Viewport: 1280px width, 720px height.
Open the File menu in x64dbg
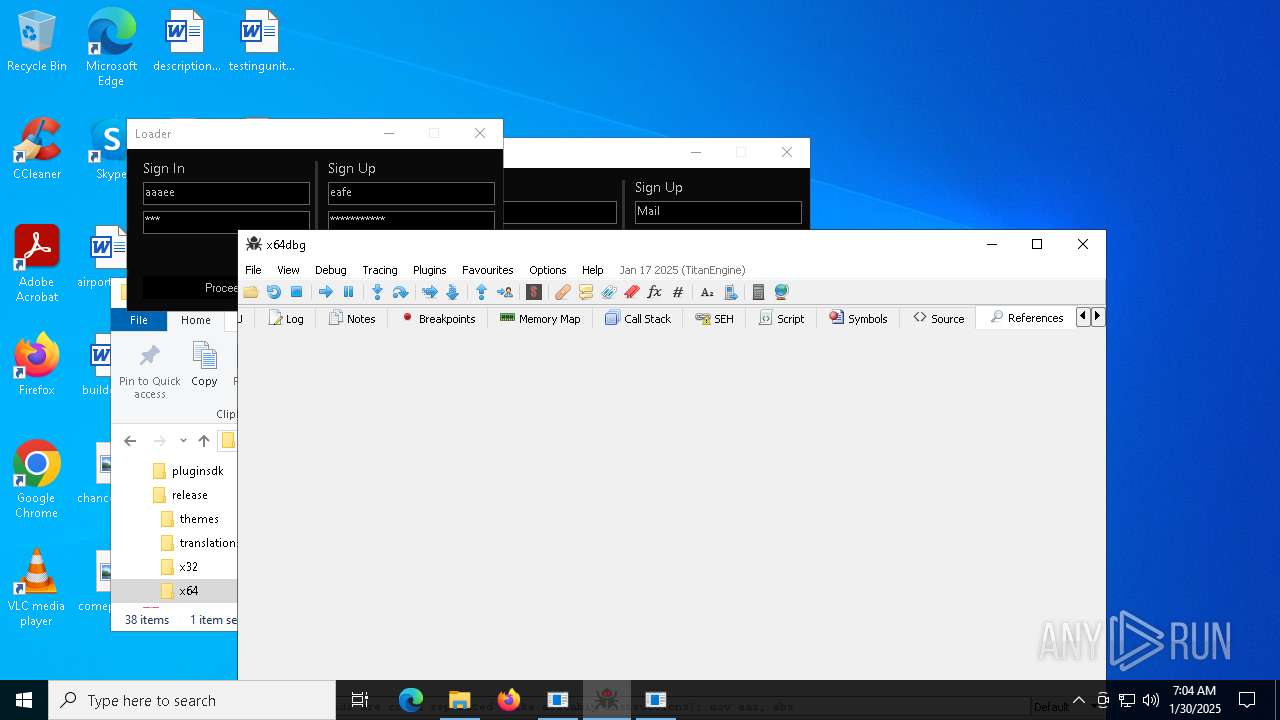(x=253, y=270)
